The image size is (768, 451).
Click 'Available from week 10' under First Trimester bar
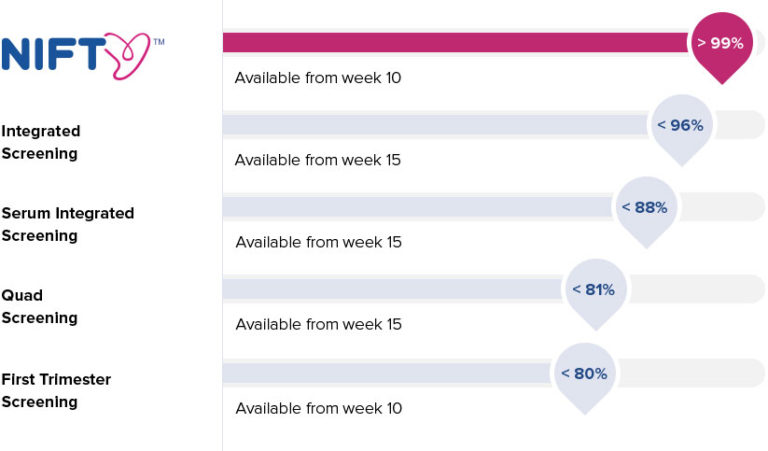pyautogui.click(x=318, y=408)
